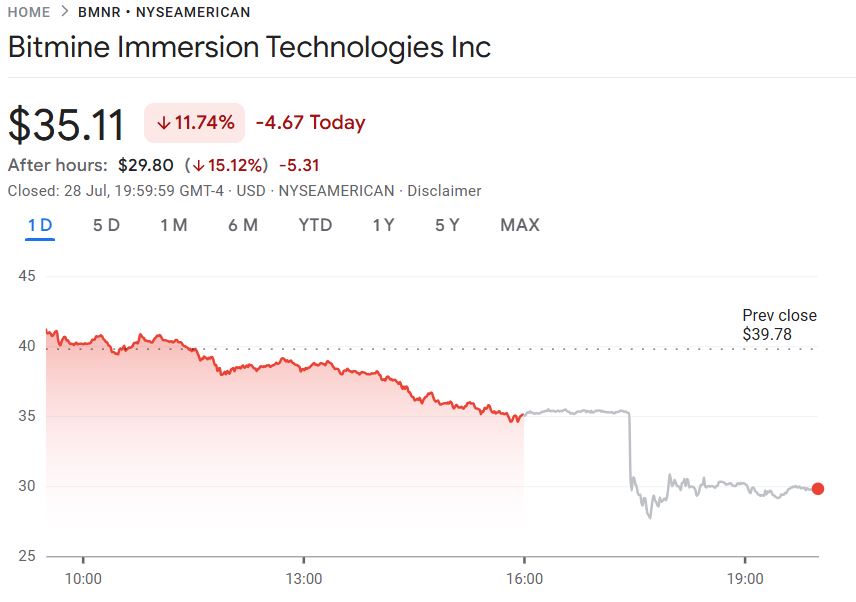This screenshot has height=602, width=856.
Task: Click the breadcrumb chevron separator
Action: (64, 13)
